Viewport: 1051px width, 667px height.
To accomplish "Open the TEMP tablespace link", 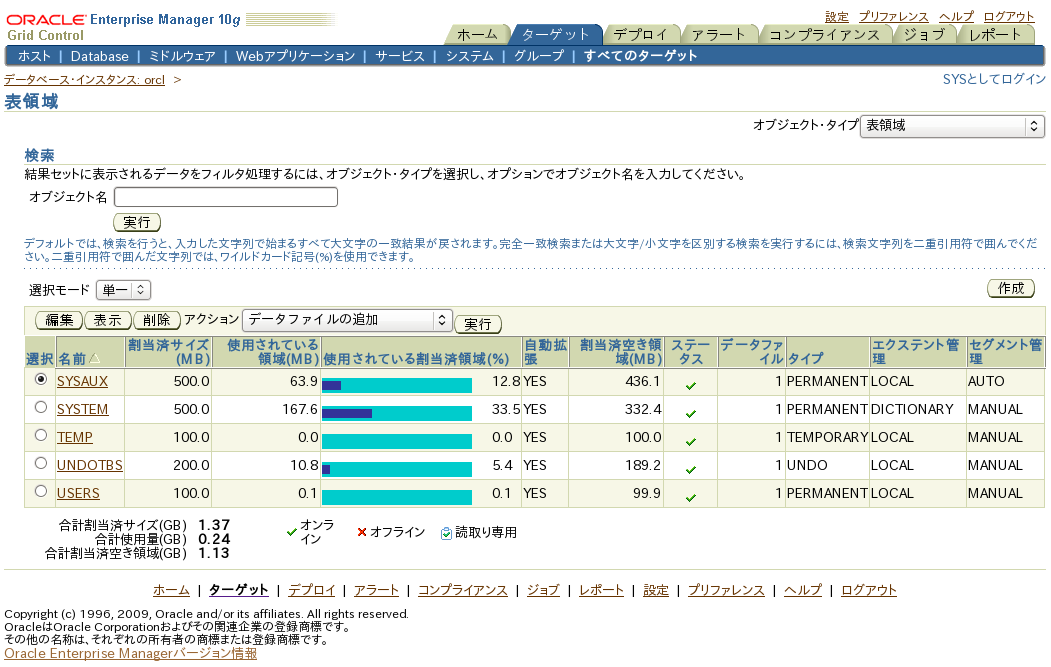I will click(x=74, y=438).
